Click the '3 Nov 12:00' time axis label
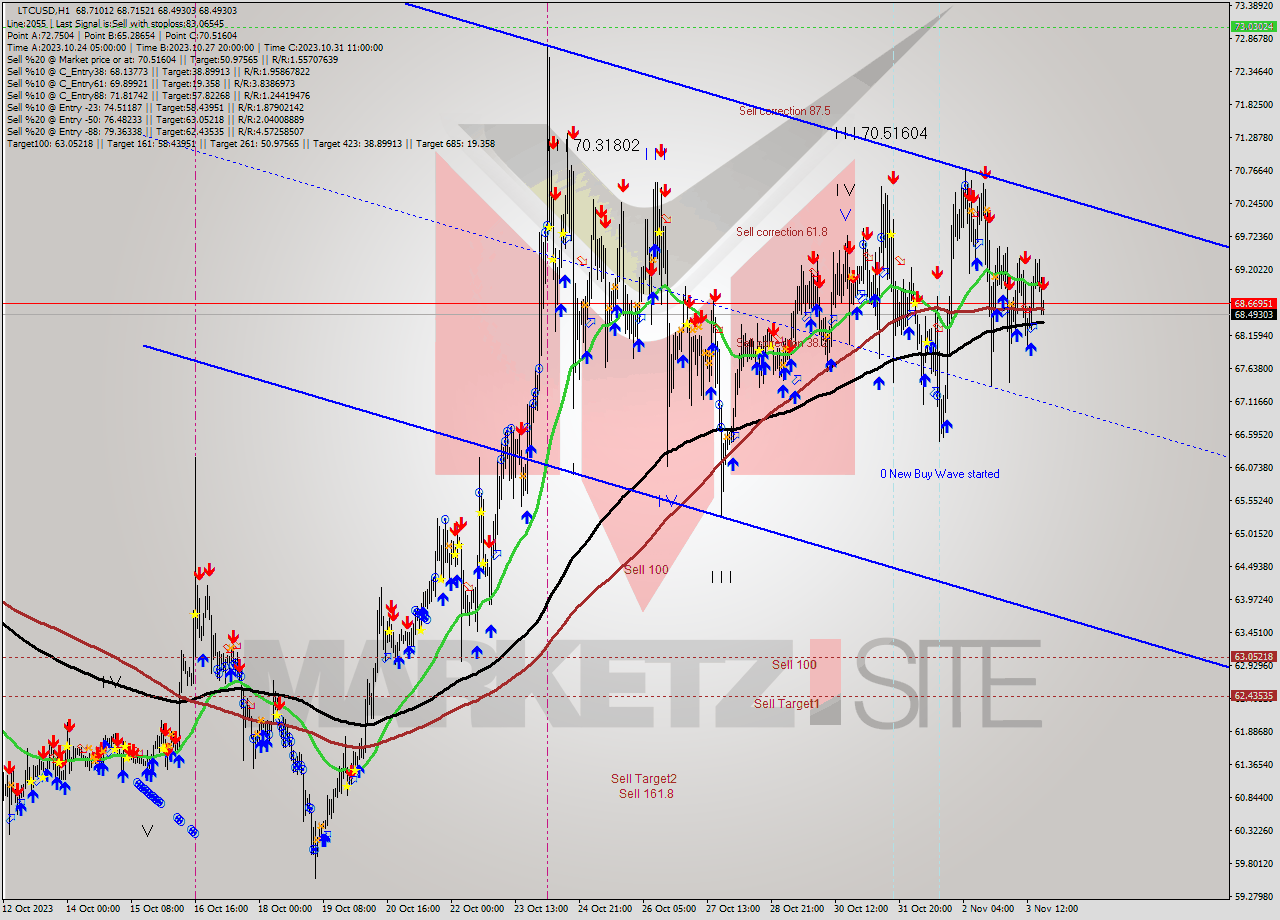Image resolution: width=1280 pixels, height=920 pixels. tap(1051, 909)
